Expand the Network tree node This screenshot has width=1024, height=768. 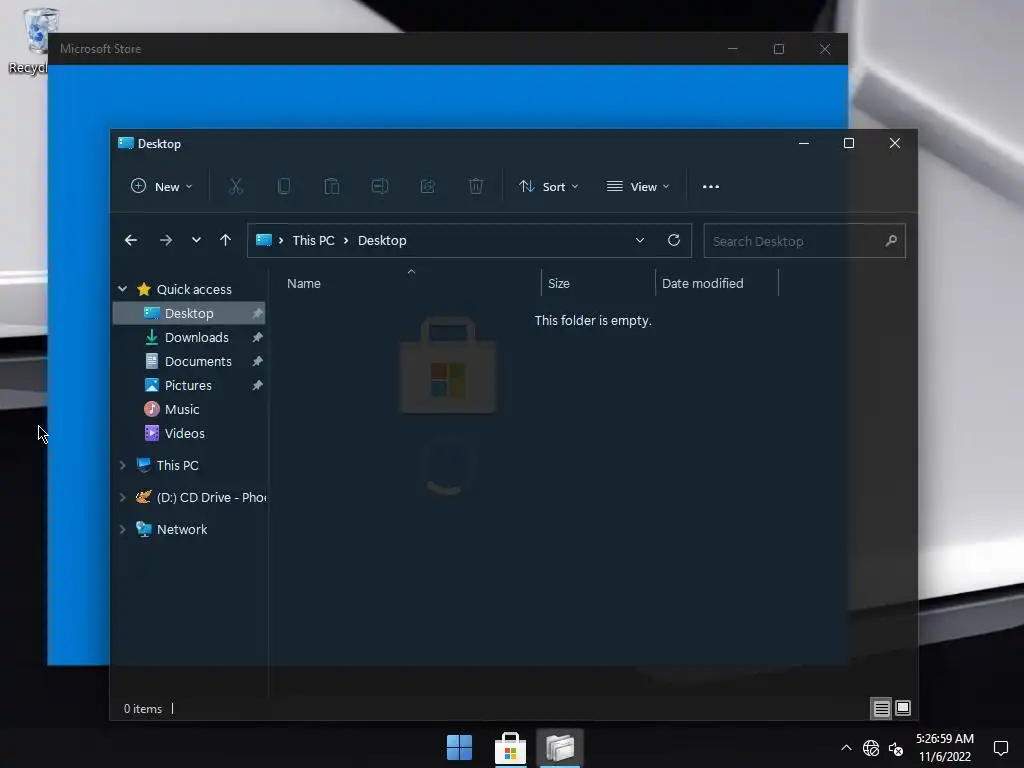pos(122,529)
